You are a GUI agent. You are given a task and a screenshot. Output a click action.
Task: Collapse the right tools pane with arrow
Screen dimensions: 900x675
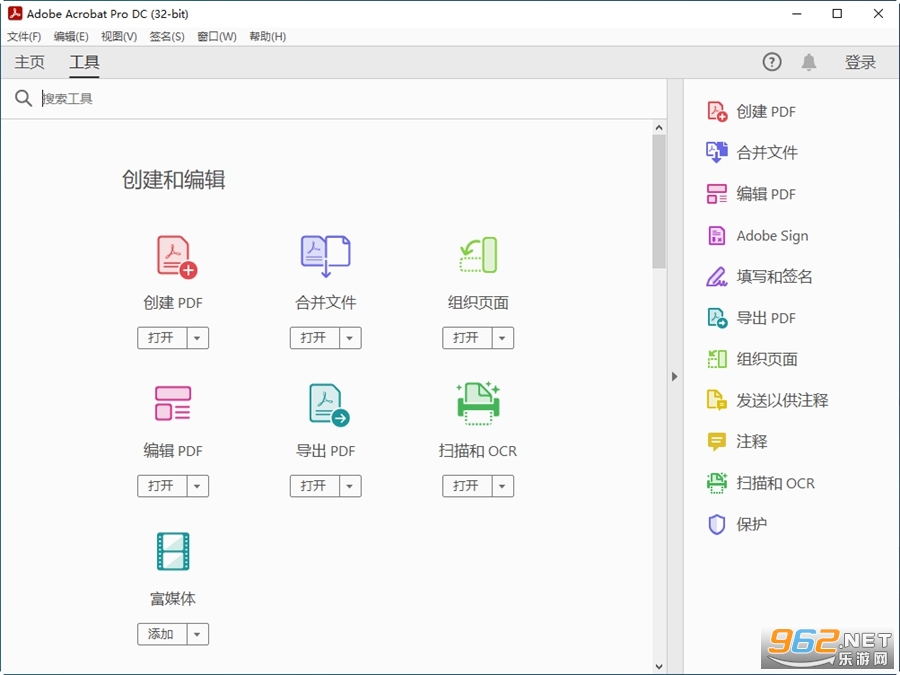click(674, 377)
